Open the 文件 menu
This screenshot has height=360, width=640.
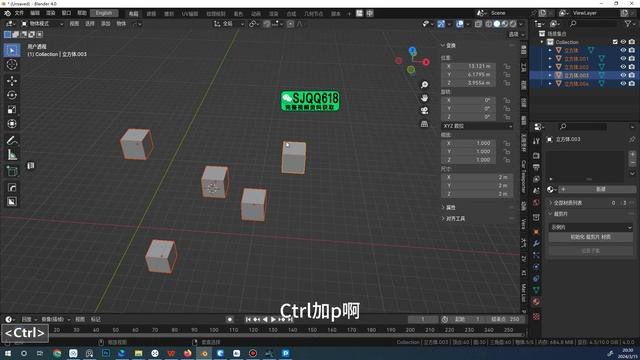pos(19,13)
